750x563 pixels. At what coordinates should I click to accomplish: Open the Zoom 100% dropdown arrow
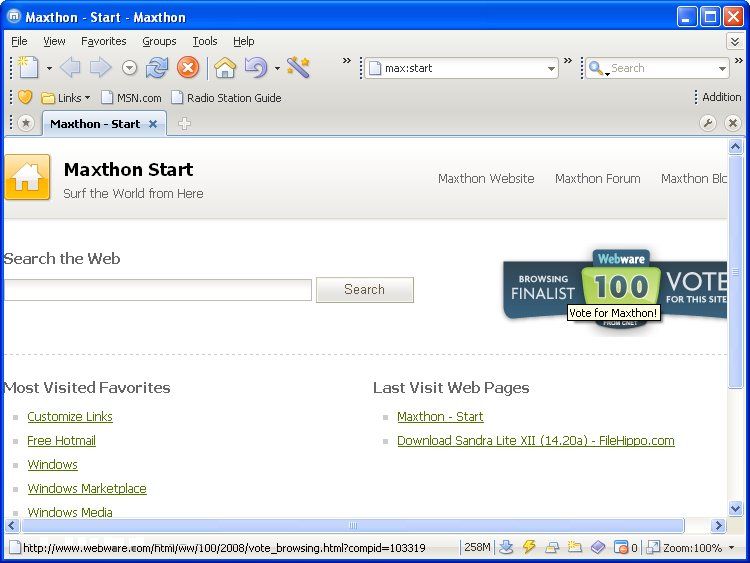[732, 548]
